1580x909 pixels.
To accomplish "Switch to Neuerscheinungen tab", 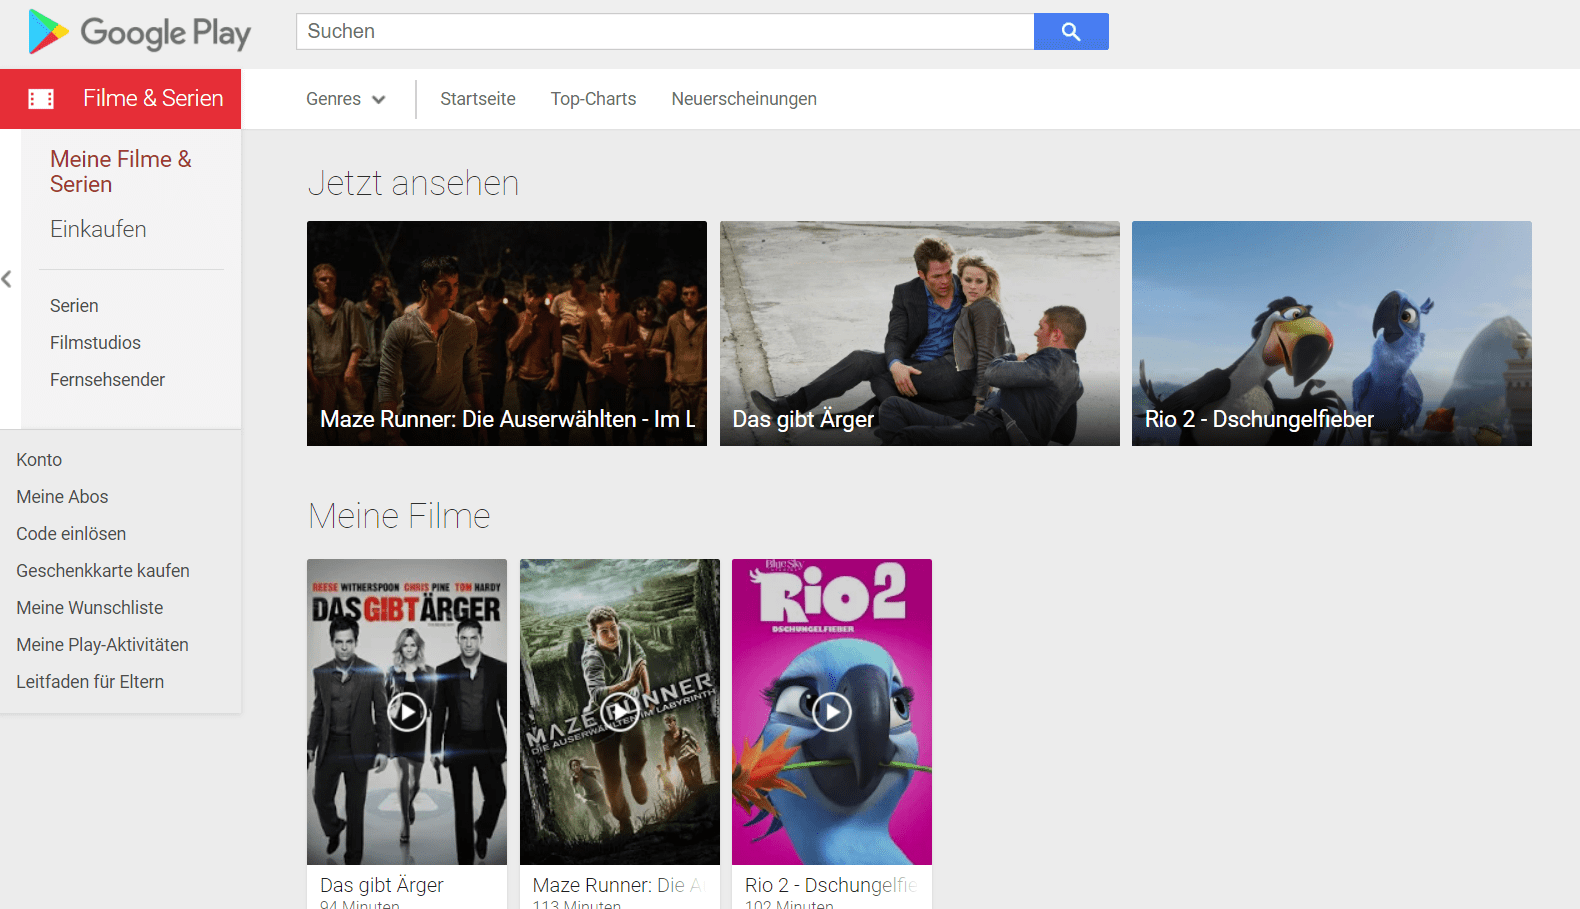I will [x=743, y=99].
